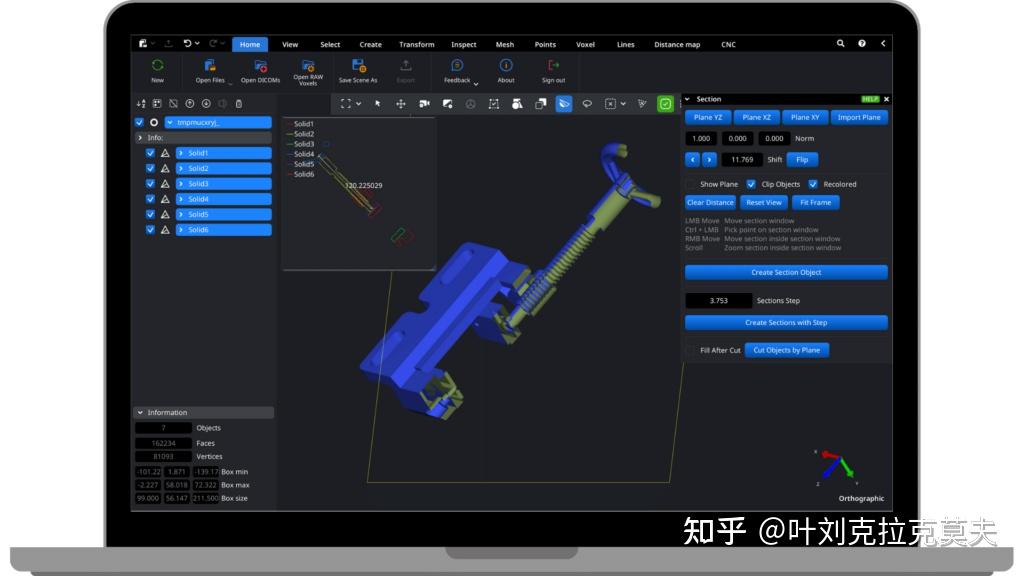Click the collapse ribbon arrow icon

tap(883, 44)
